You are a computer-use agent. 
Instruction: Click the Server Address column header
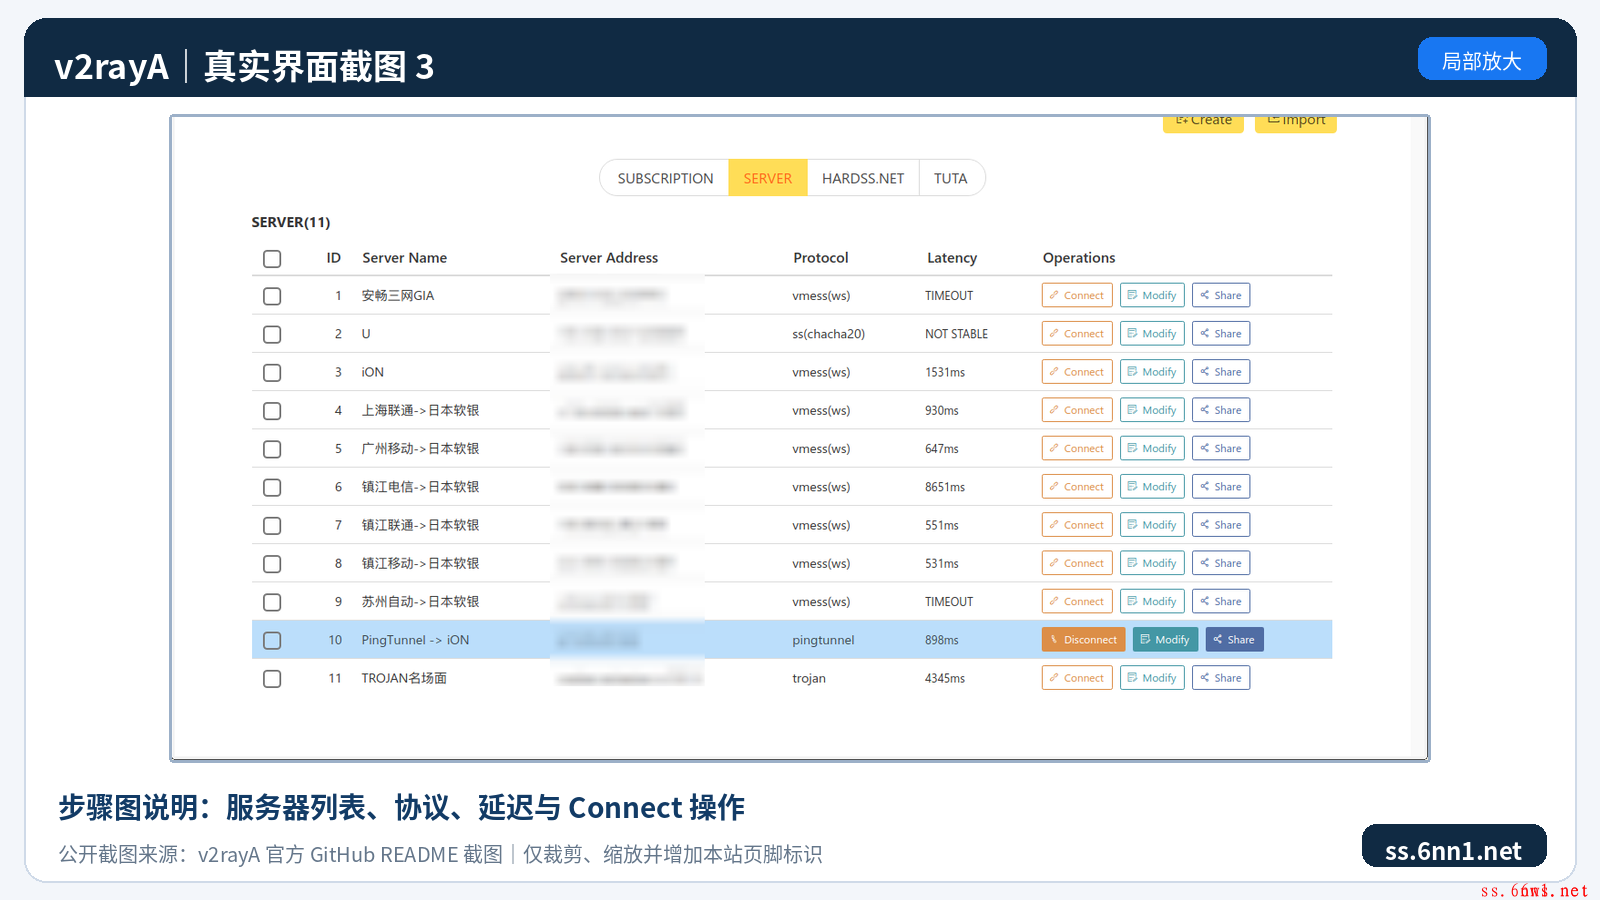click(609, 258)
